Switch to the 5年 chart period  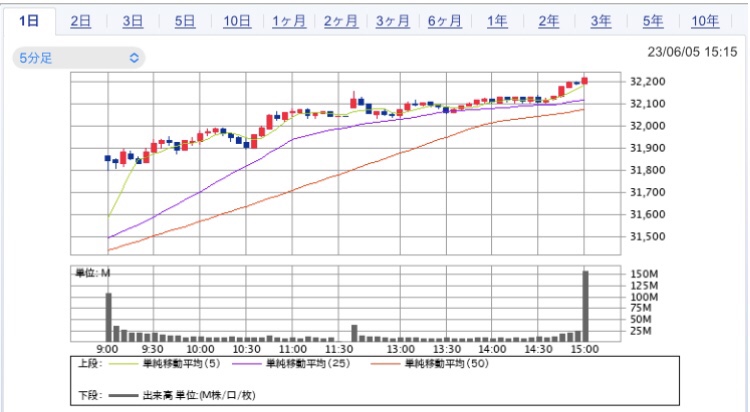[x=653, y=21]
